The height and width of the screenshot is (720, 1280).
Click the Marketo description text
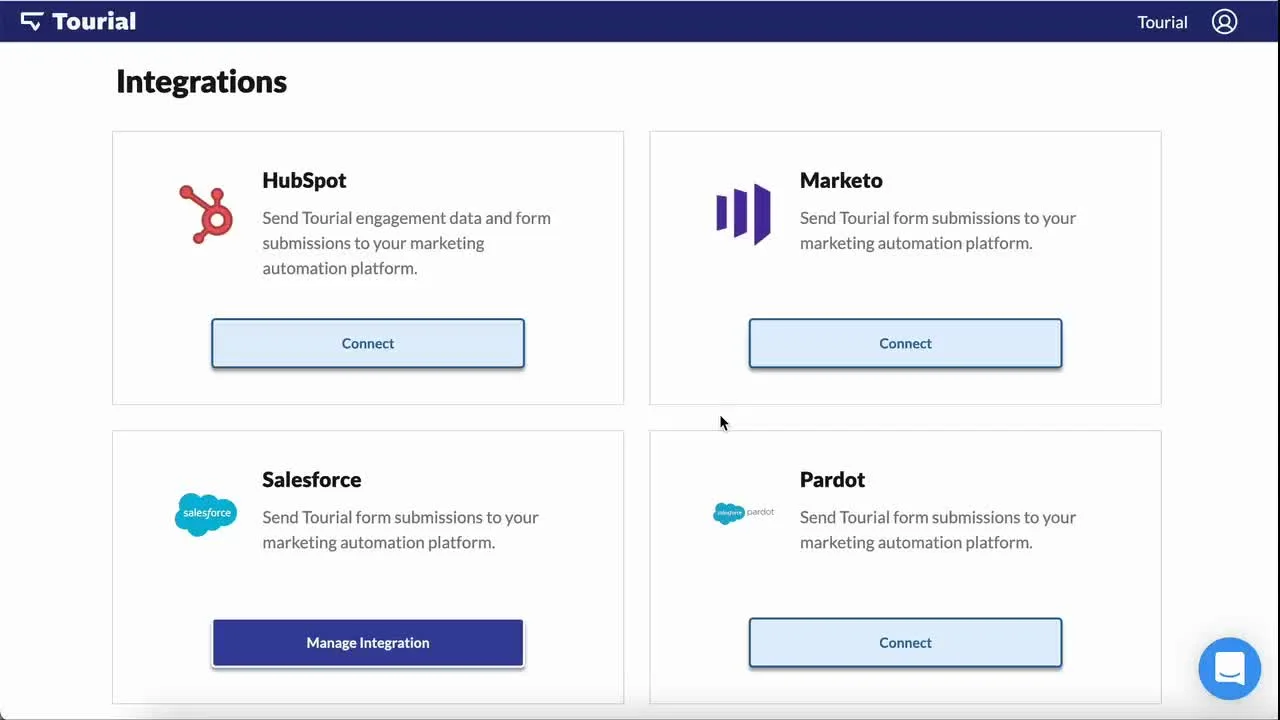[938, 230]
